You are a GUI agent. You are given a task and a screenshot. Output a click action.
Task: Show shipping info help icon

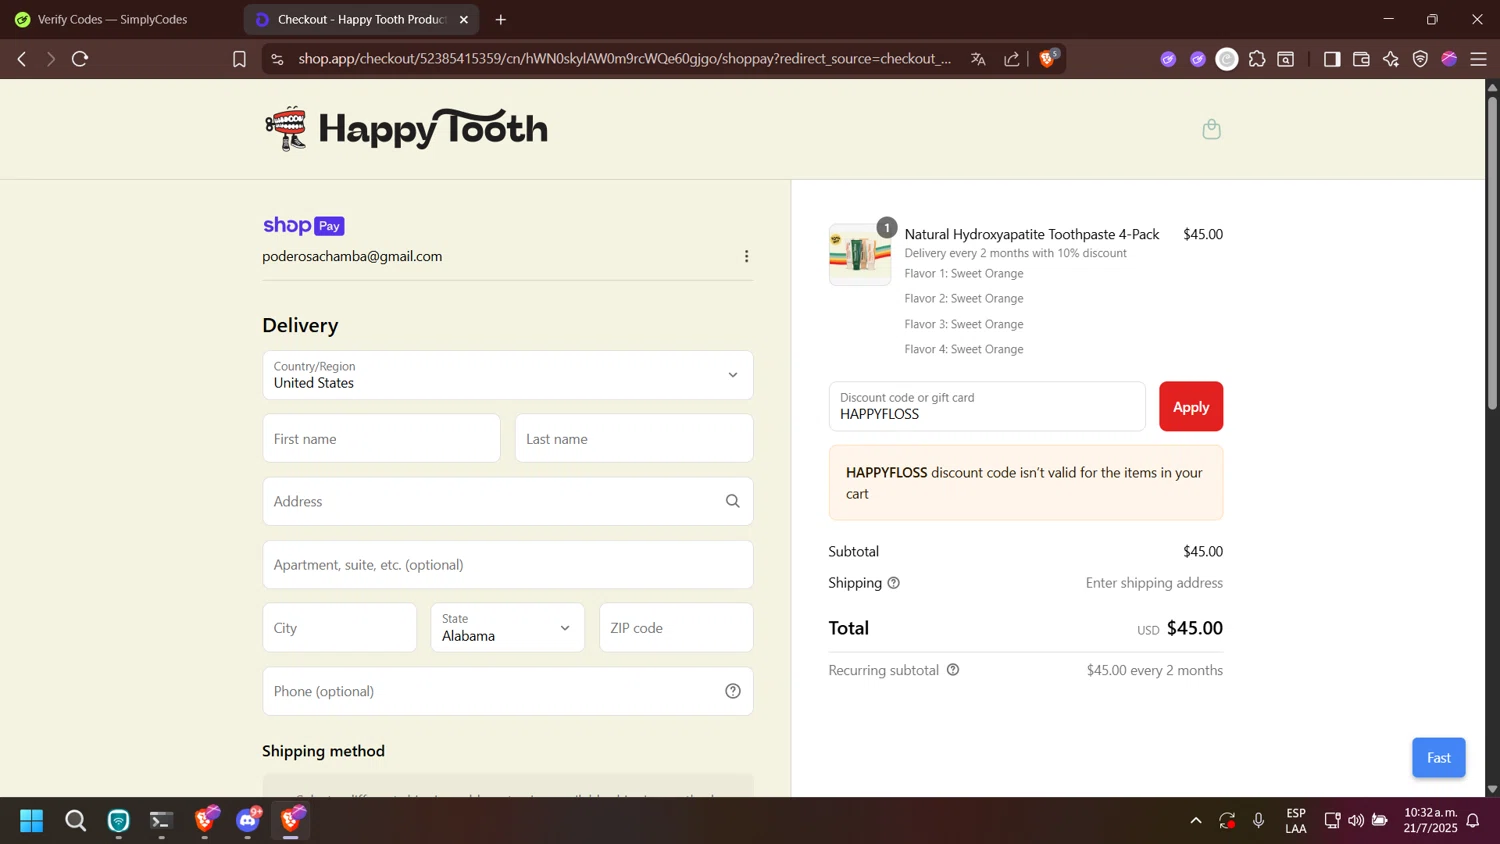(894, 583)
